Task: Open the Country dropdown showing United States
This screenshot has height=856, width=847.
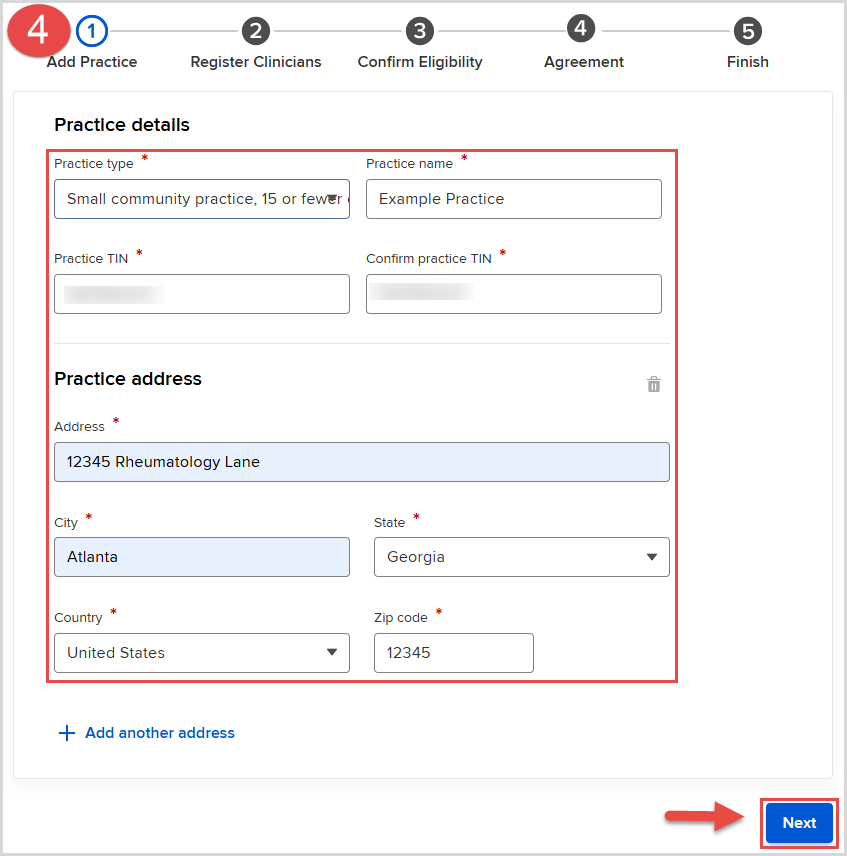Action: click(x=202, y=653)
